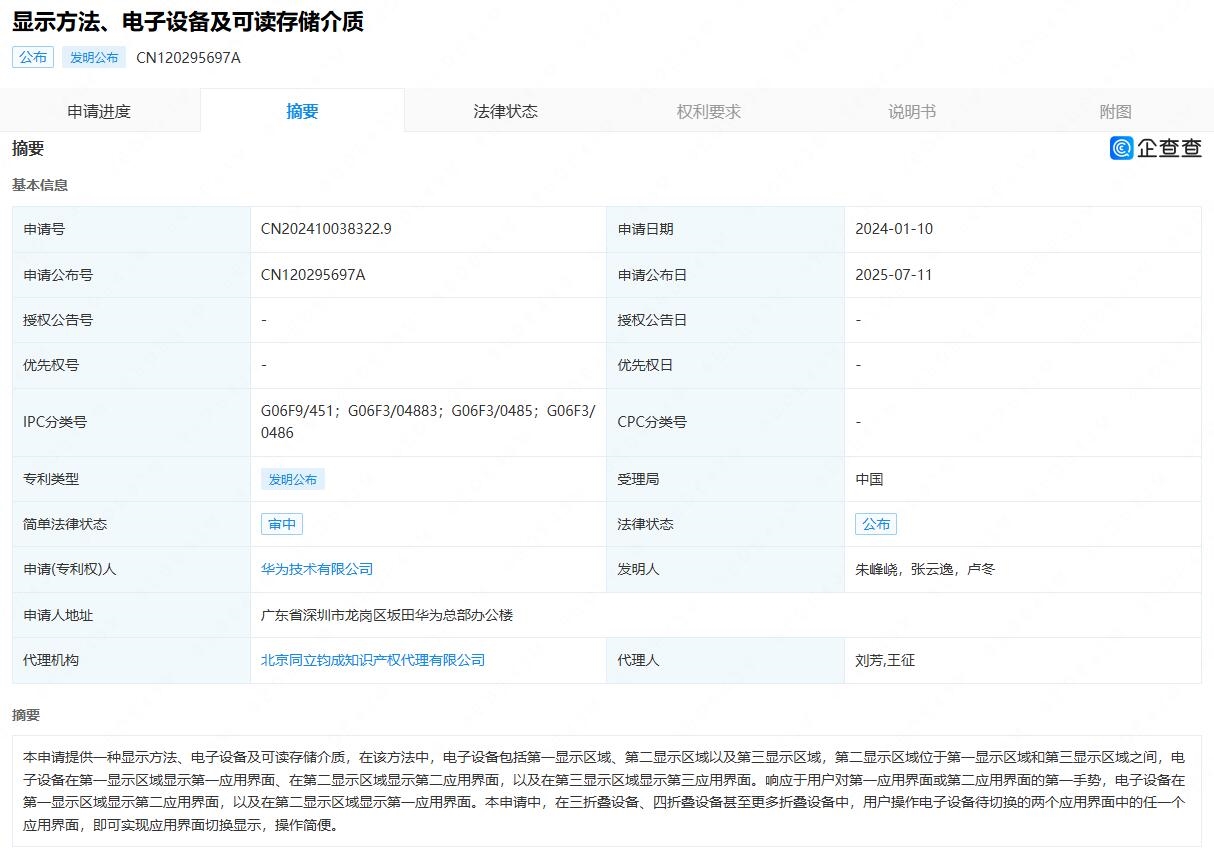The height and width of the screenshot is (865, 1214).
Task: Click the IPC classification codes cell
Action: click(x=427, y=422)
